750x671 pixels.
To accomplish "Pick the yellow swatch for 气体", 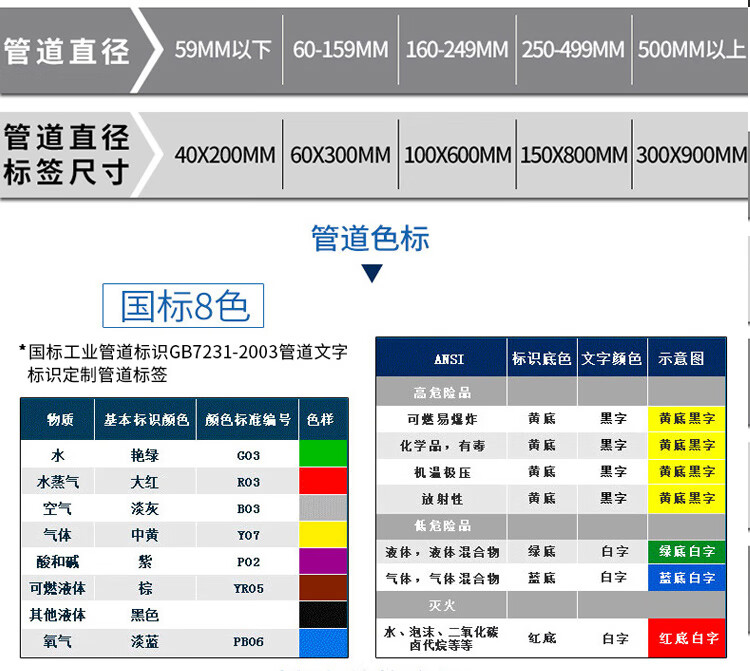I will tap(323, 535).
